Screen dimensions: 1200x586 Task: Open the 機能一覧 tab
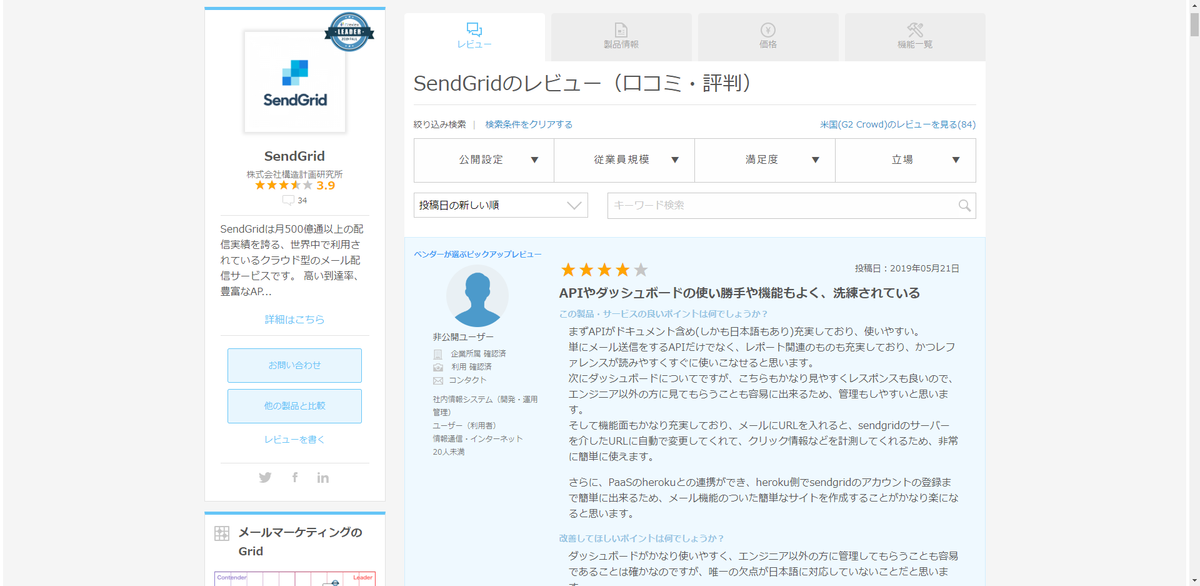click(915, 36)
